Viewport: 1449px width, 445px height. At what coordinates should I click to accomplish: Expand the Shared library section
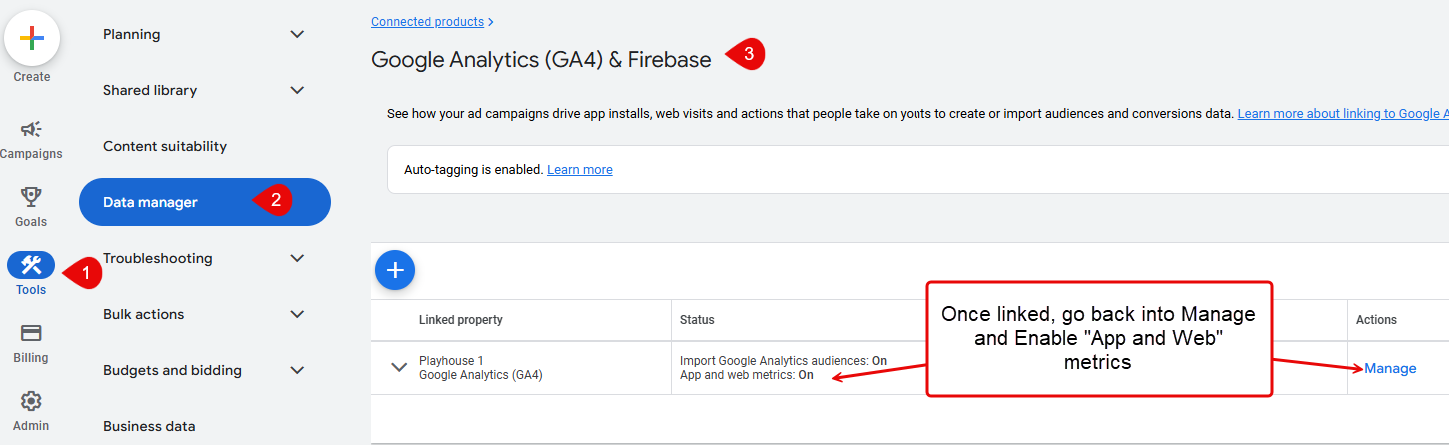click(297, 90)
